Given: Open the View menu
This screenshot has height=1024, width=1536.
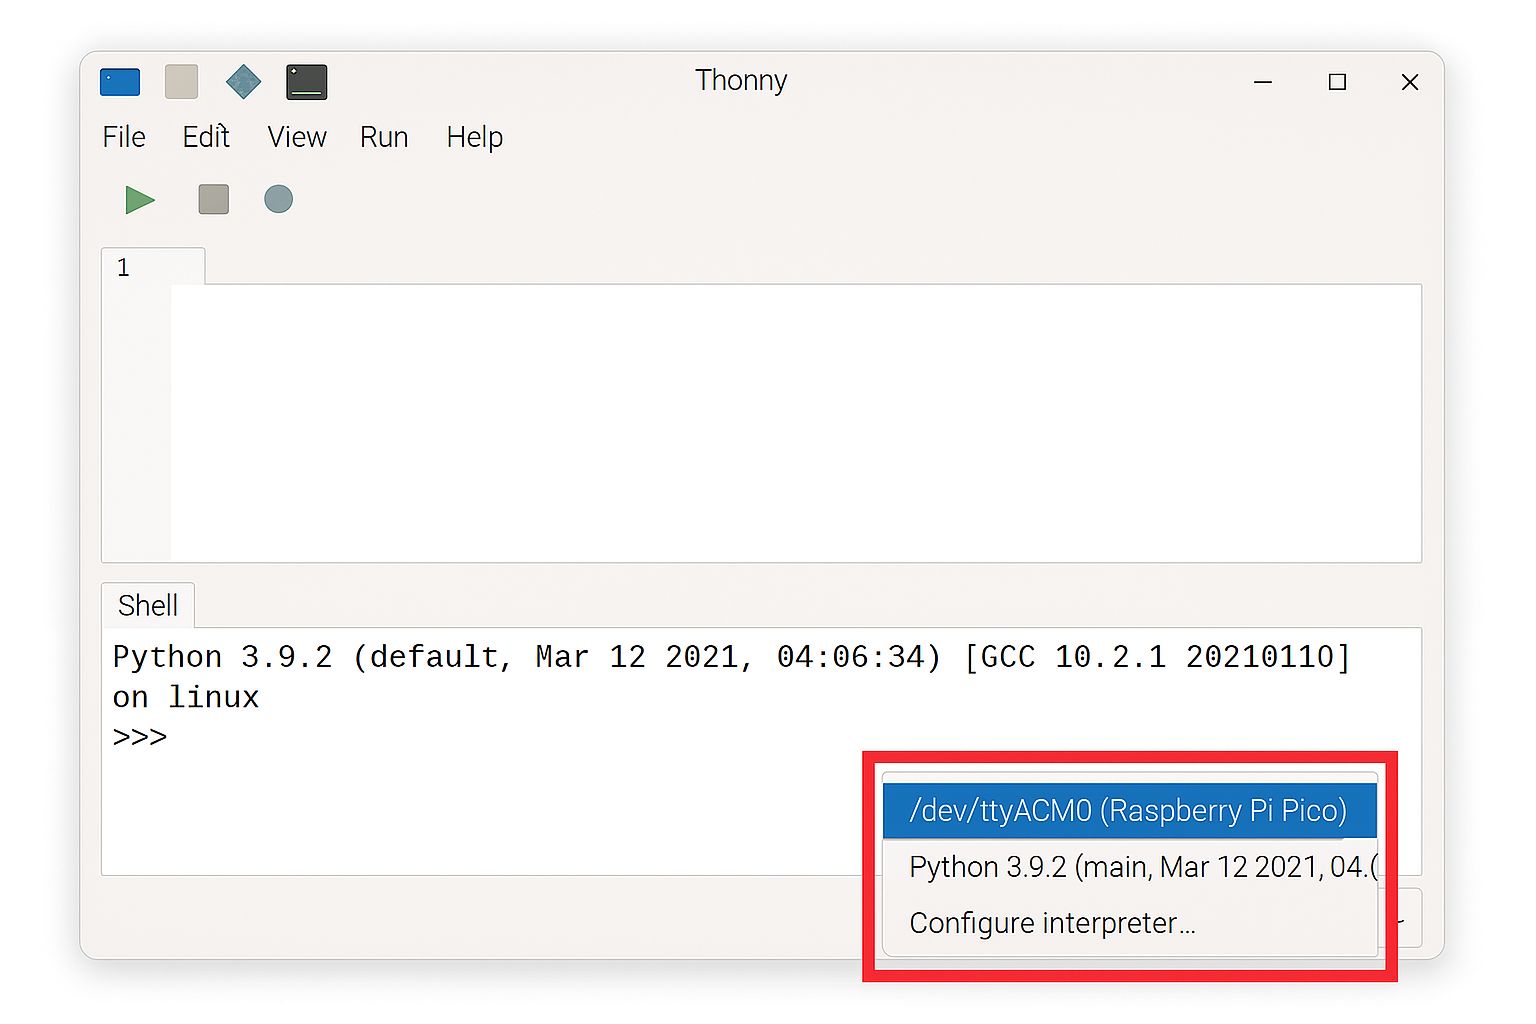Looking at the screenshot, I should 297,137.
